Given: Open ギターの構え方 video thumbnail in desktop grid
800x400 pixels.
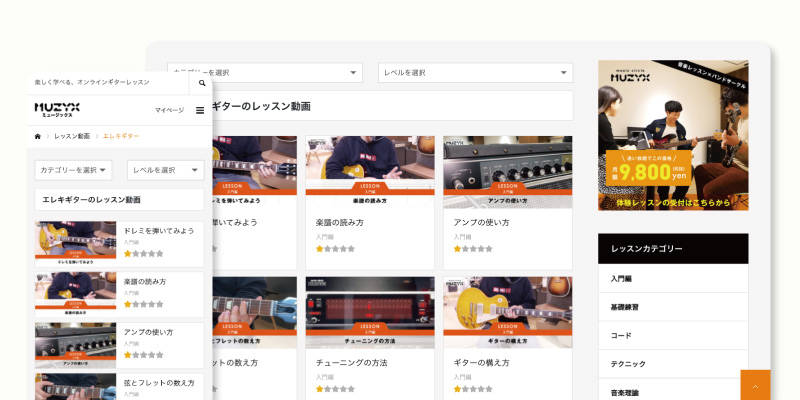Looking at the screenshot, I should click(508, 313).
